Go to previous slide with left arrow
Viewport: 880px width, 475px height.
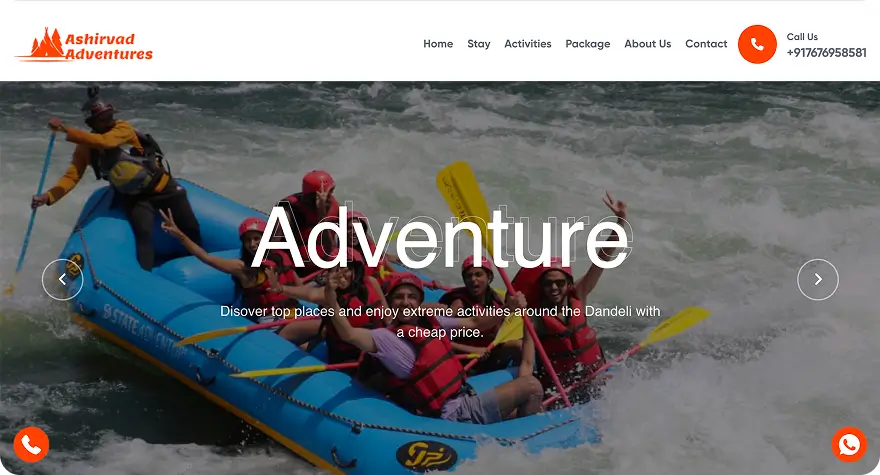pyautogui.click(x=62, y=280)
